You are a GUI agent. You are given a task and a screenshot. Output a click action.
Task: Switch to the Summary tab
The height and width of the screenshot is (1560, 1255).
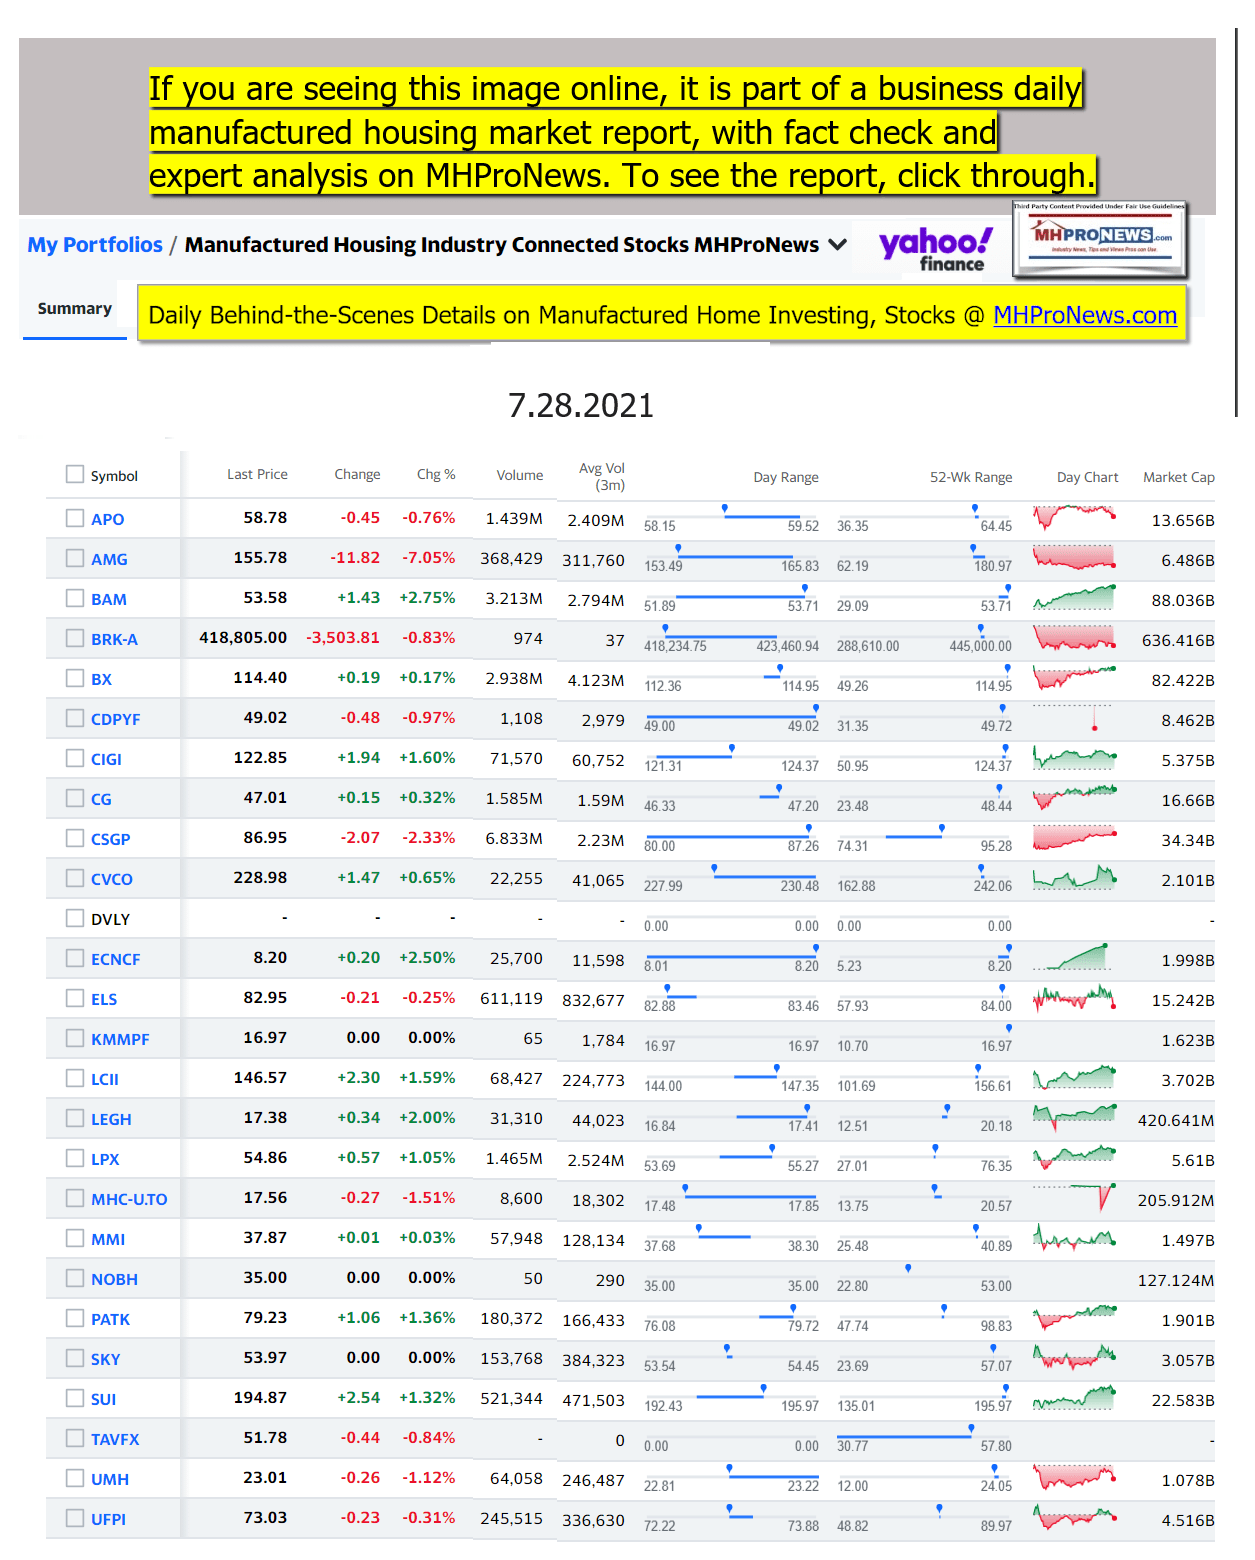74,309
